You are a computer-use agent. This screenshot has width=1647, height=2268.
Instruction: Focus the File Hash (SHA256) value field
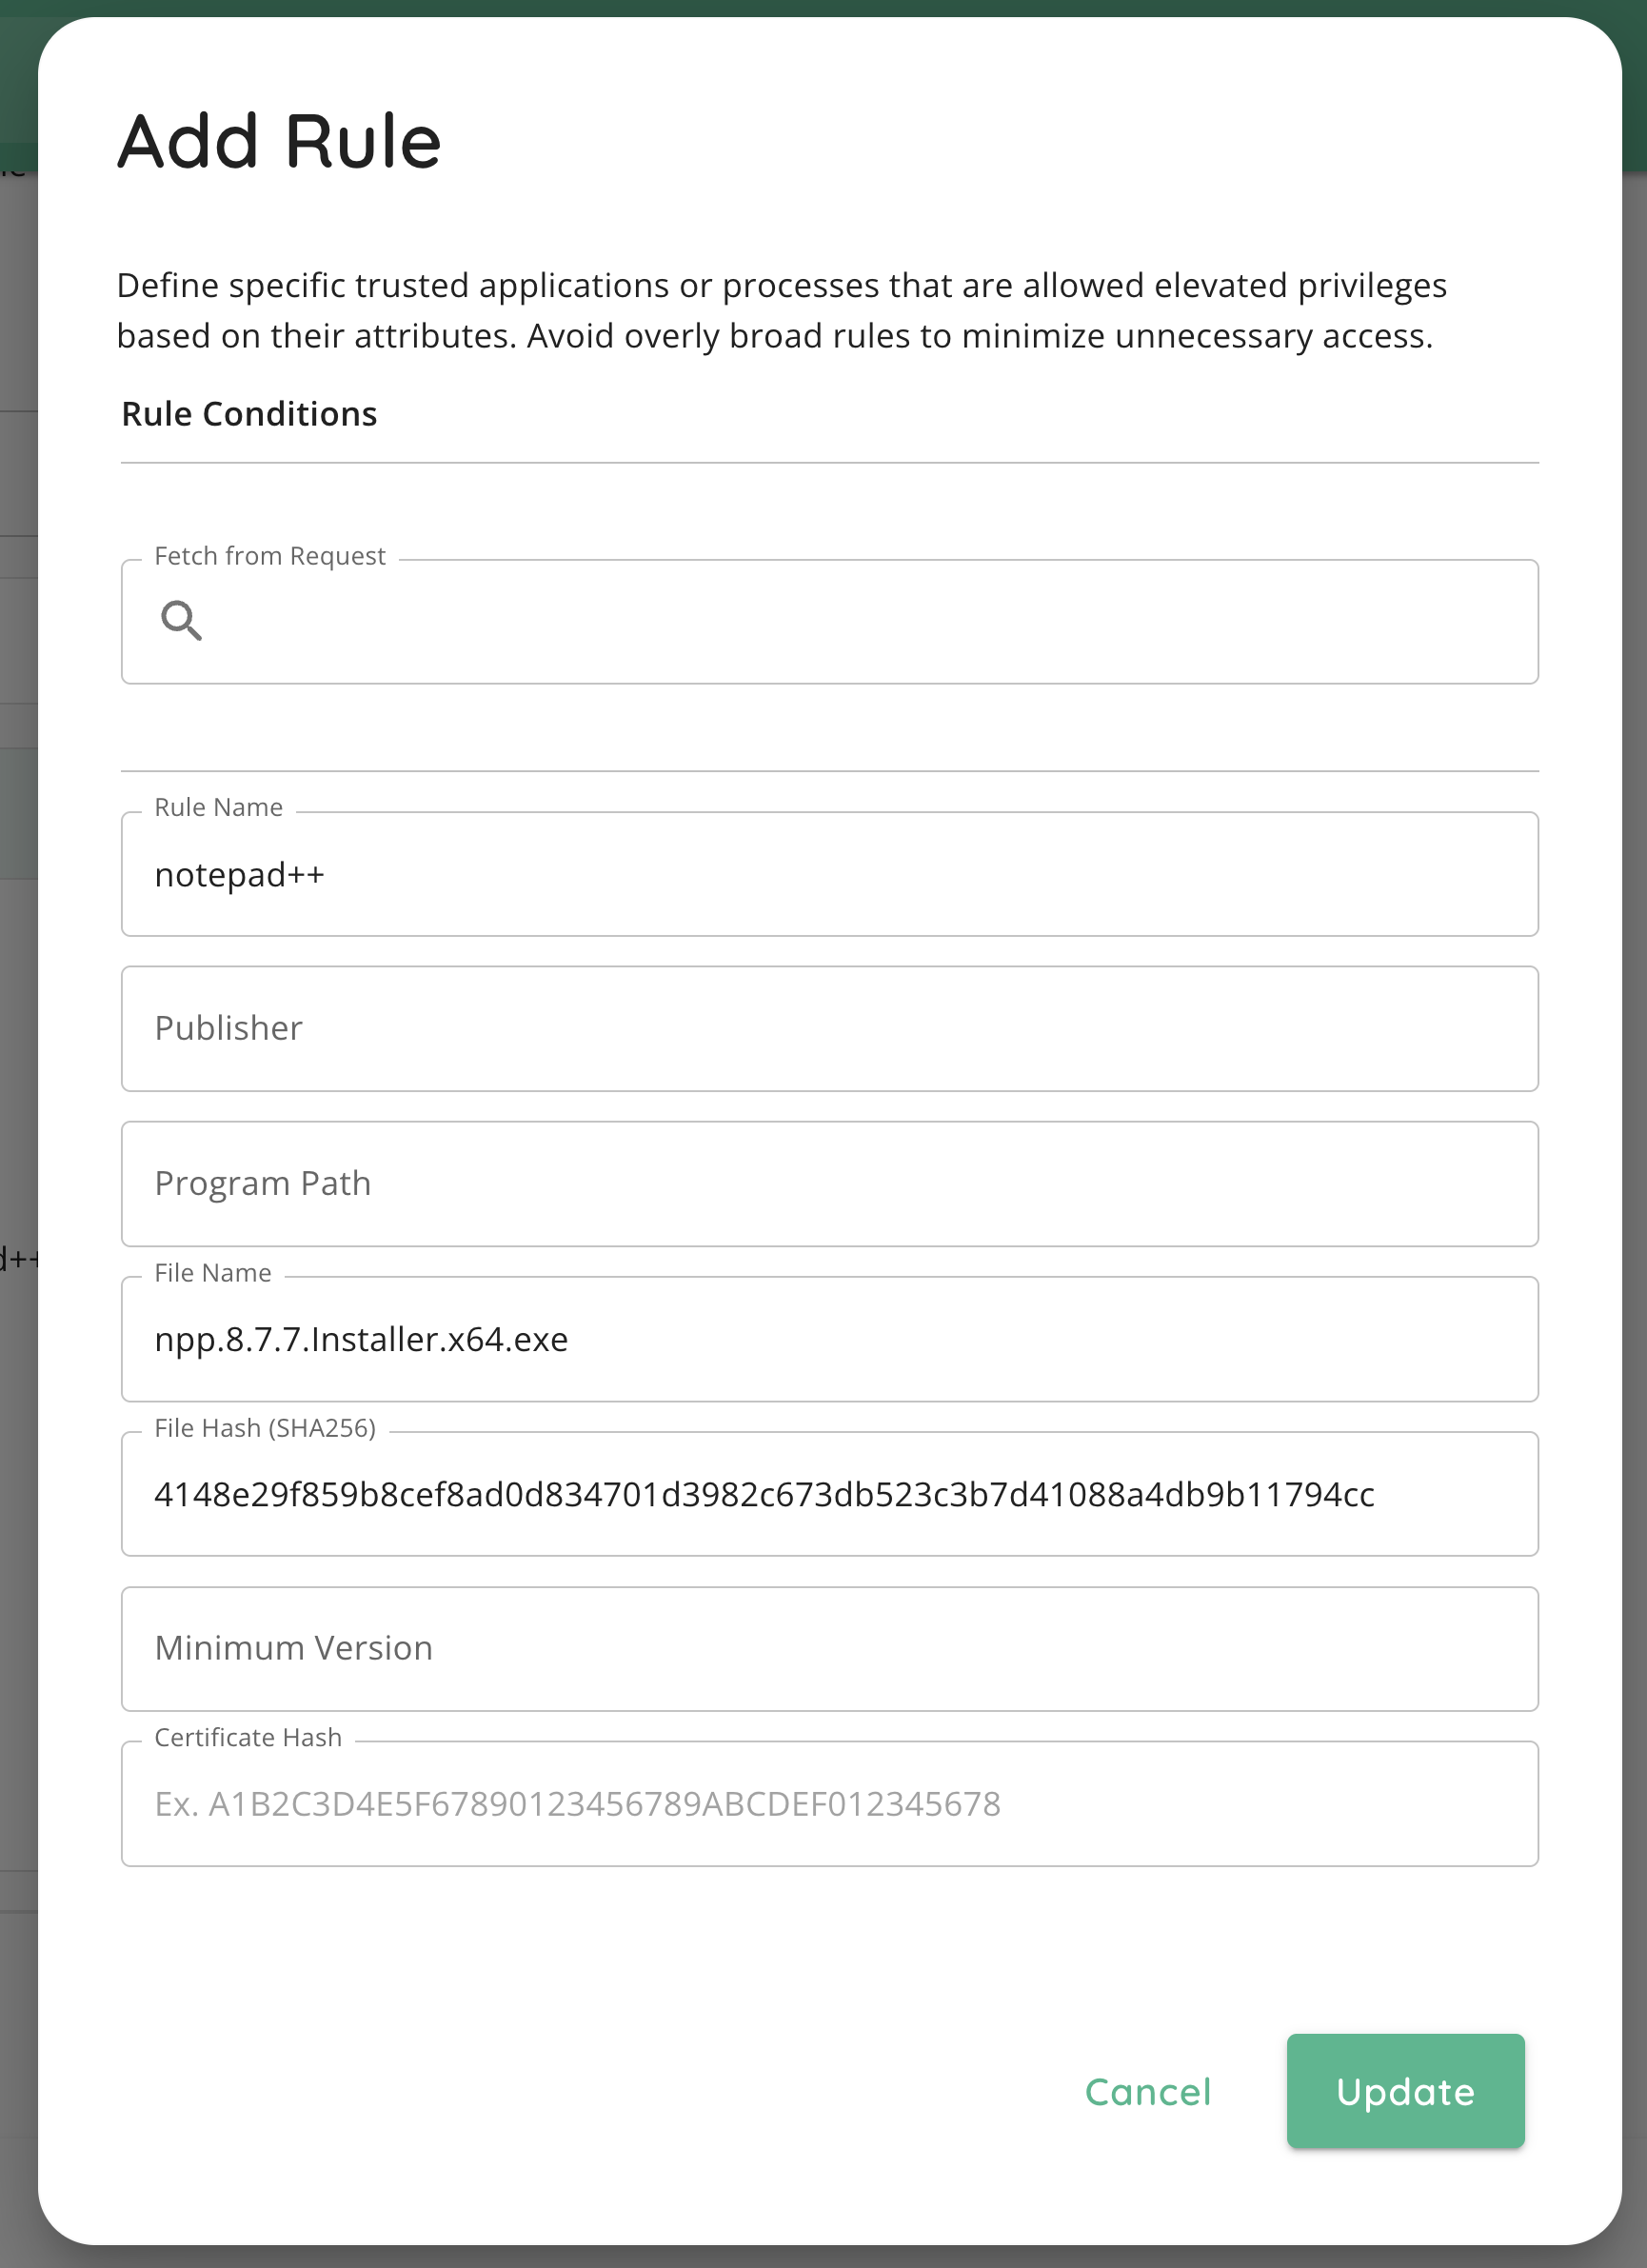pos(829,1494)
